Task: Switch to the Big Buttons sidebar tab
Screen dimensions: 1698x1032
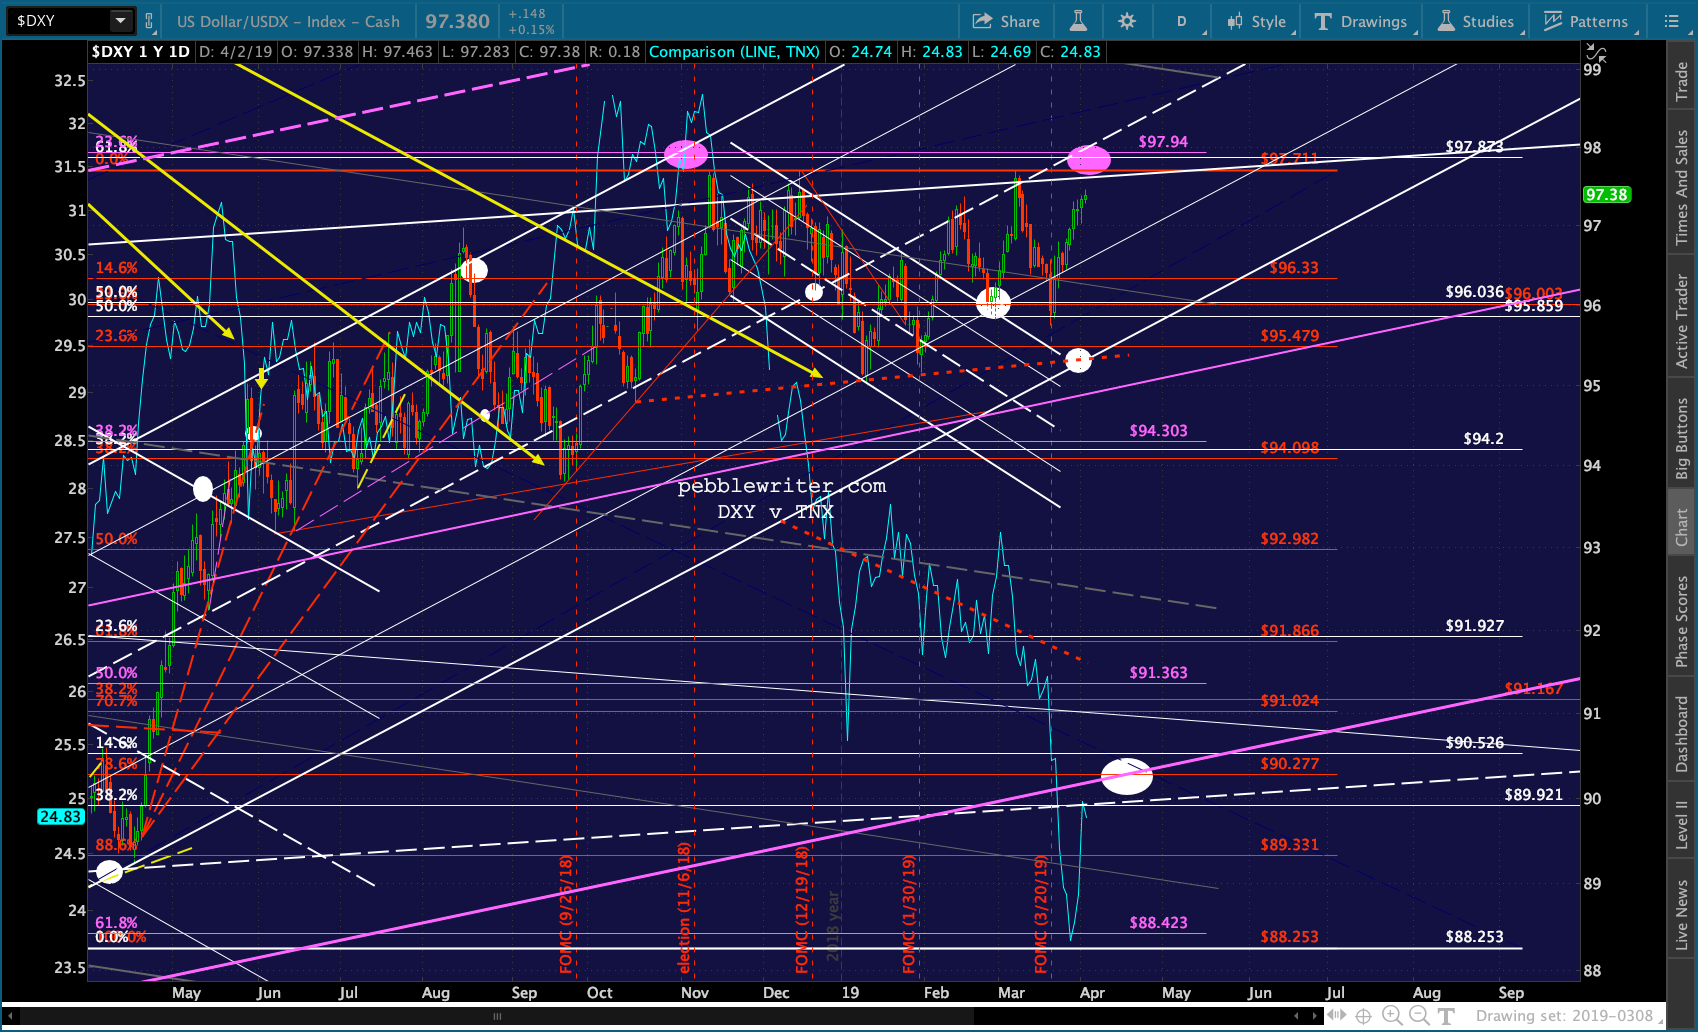Action: point(1682,439)
